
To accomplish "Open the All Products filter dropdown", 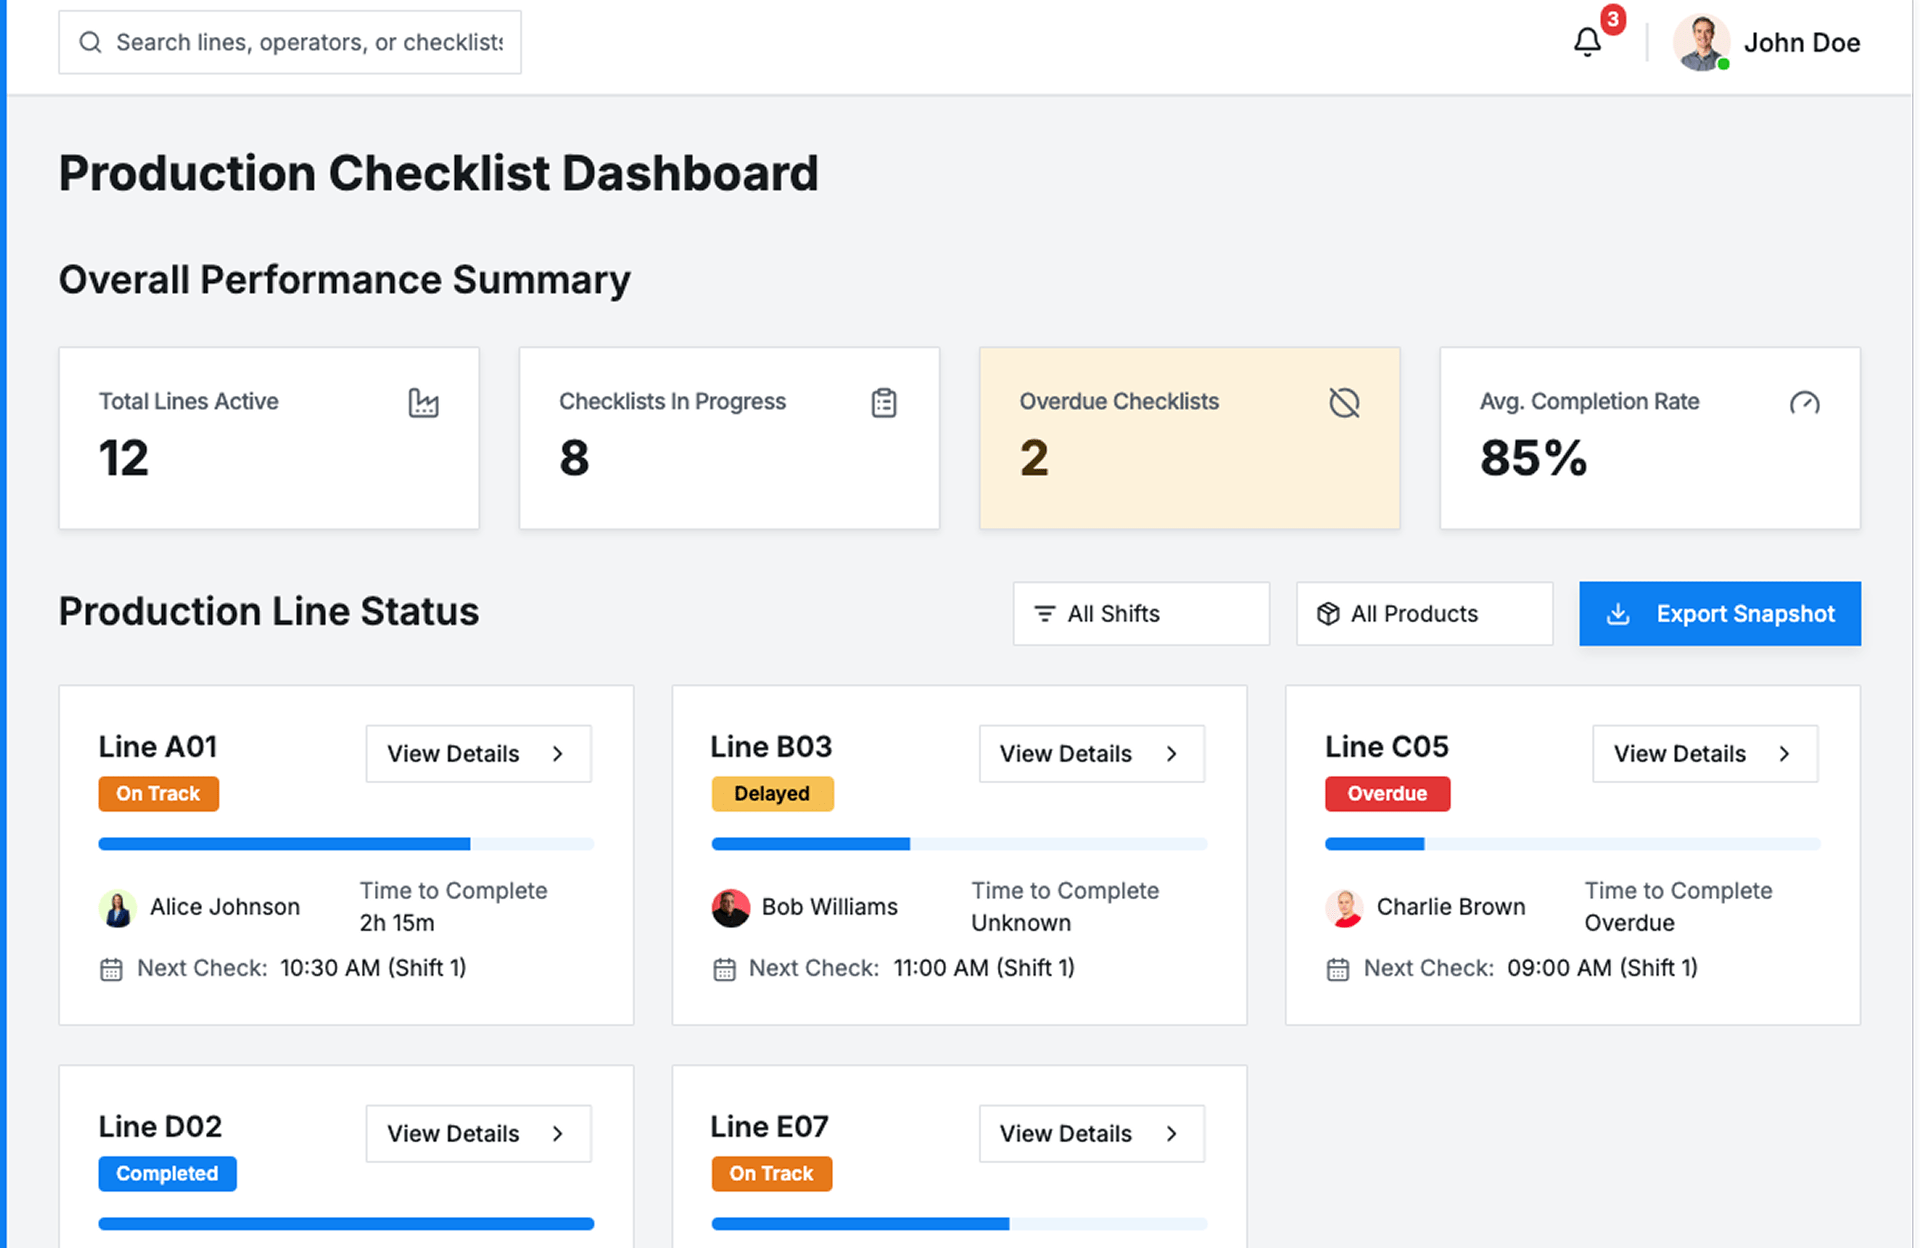I will (x=1423, y=613).
